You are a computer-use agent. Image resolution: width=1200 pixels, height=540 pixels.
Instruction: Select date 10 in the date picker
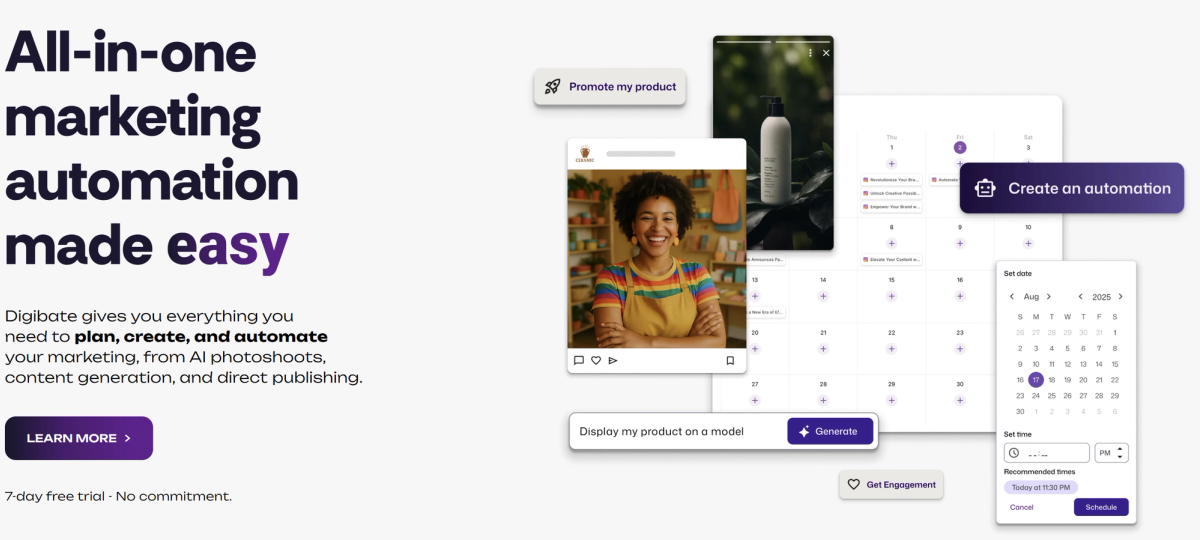tap(1036, 364)
